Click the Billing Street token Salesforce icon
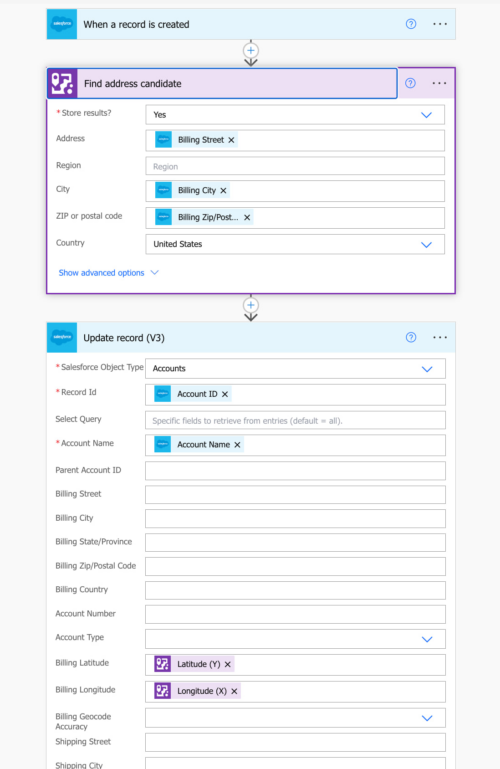This screenshot has height=769, width=500. tap(163, 140)
